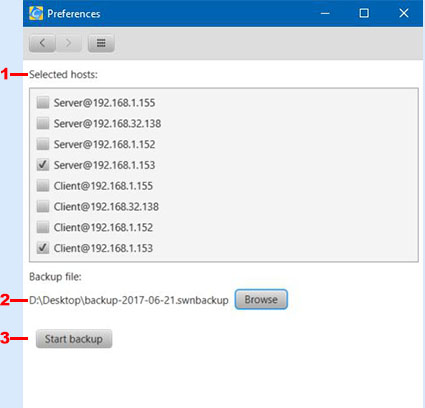Enable Server@192.168.1.152 host checkbox
This screenshot has height=408, width=425.
pyautogui.click(x=43, y=144)
